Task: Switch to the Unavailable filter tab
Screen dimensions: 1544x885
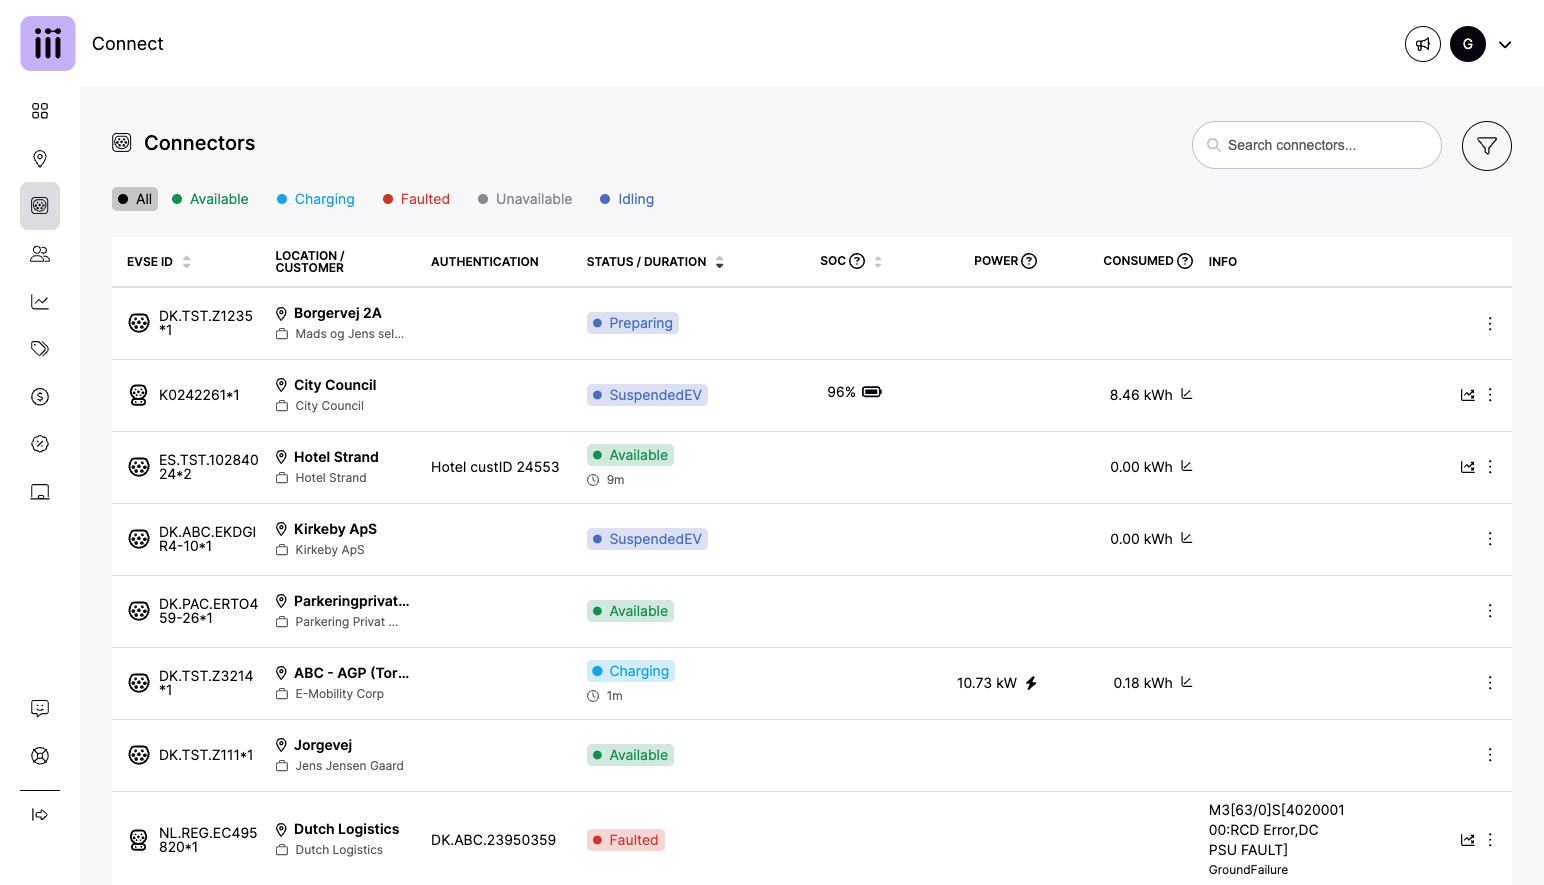Action: [525, 199]
